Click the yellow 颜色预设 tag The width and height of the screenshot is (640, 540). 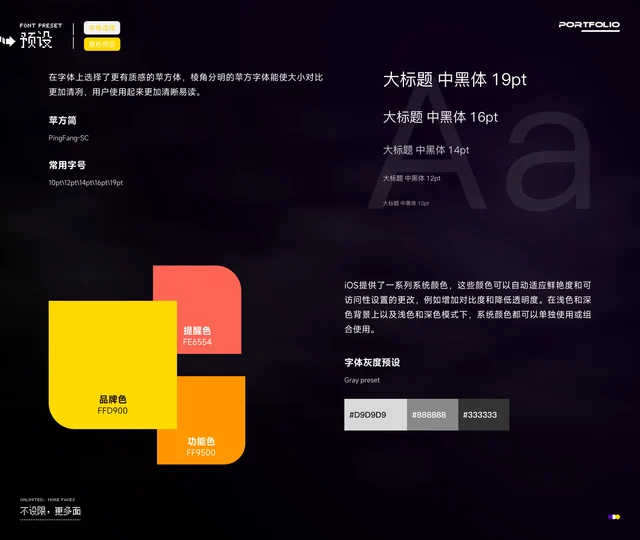coord(102,44)
